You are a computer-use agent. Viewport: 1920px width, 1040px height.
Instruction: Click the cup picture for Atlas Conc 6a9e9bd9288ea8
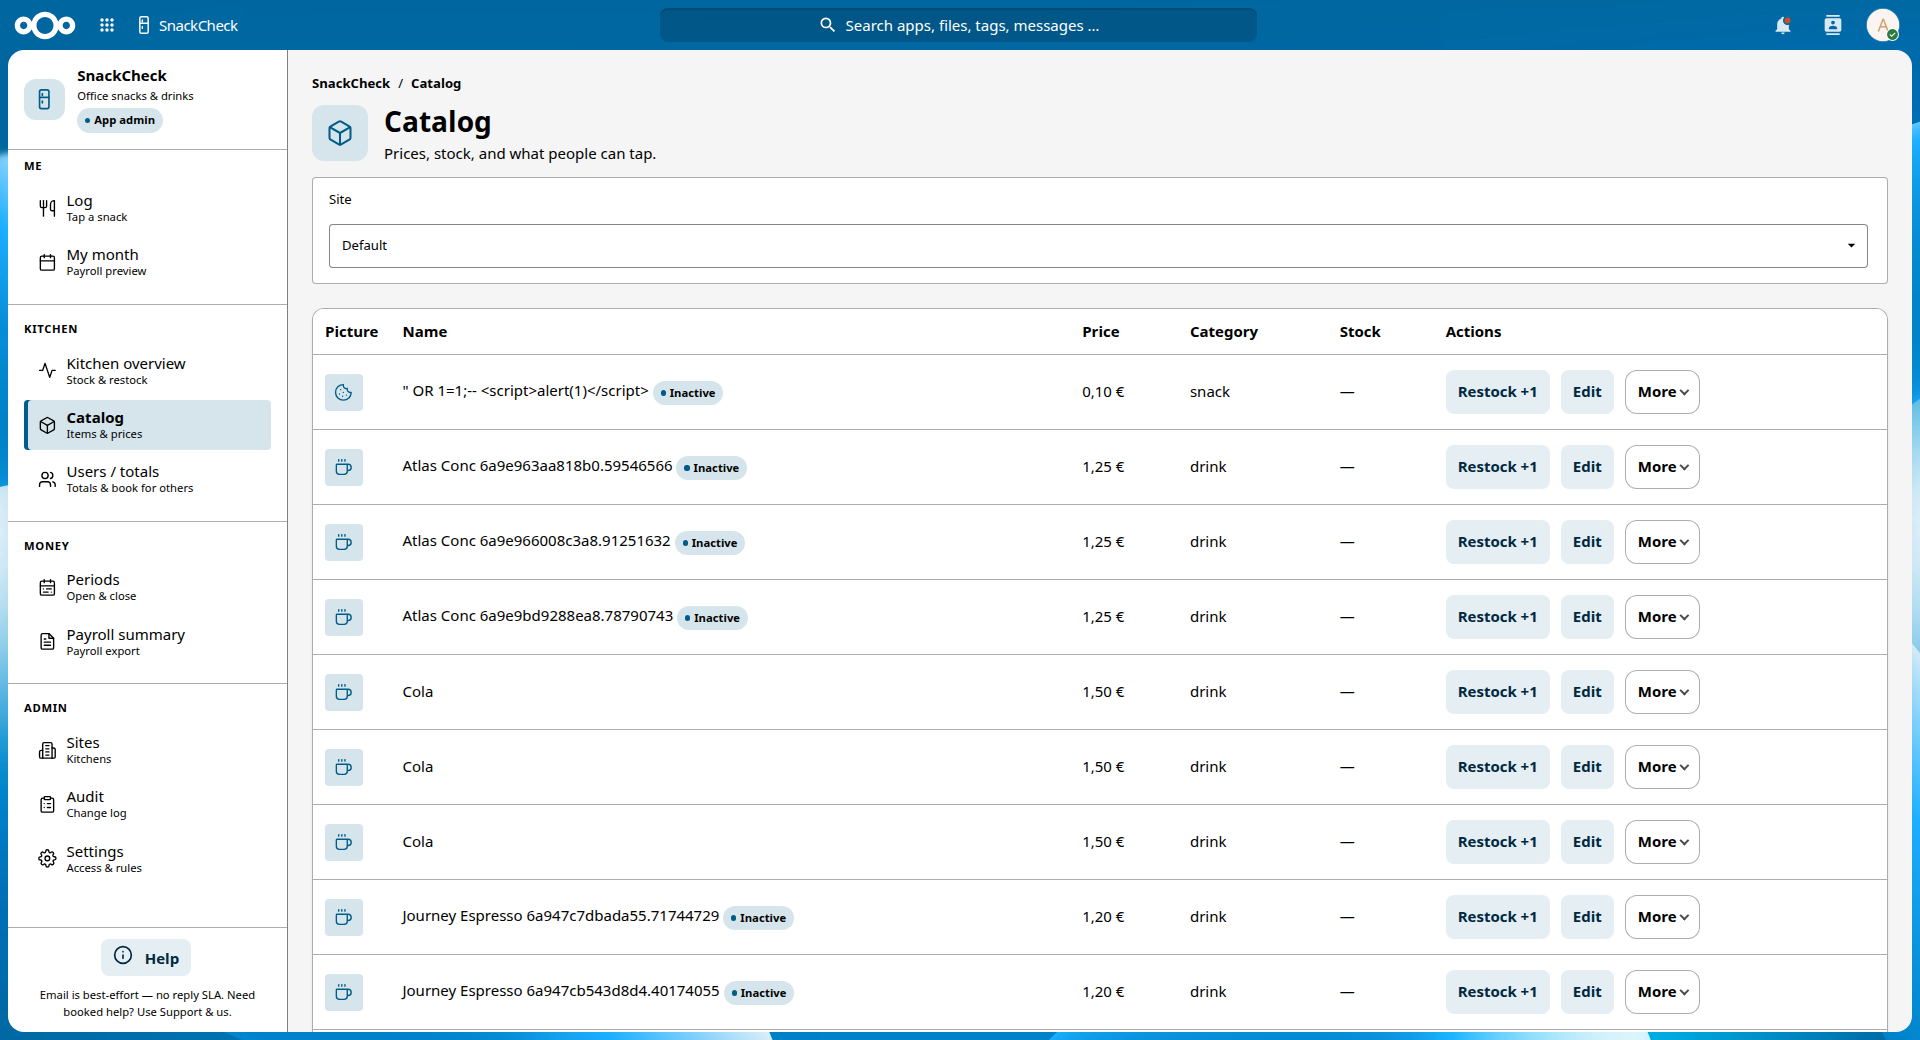(x=344, y=617)
